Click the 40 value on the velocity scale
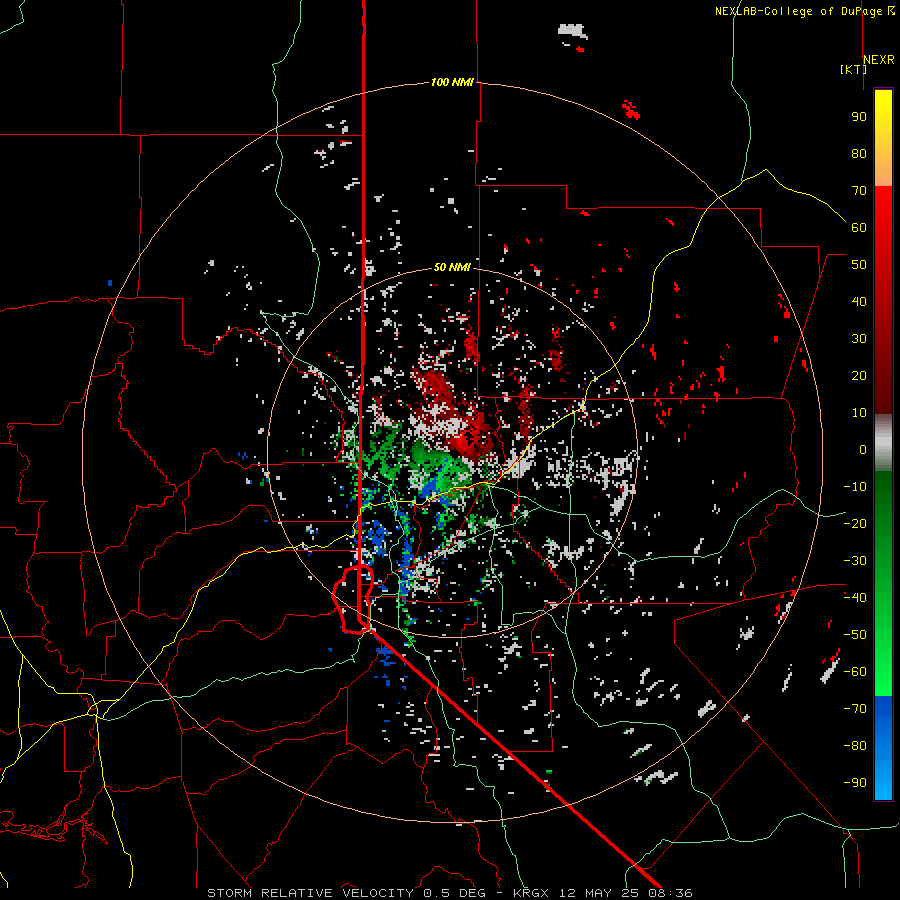The height and width of the screenshot is (900, 900). (859, 302)
